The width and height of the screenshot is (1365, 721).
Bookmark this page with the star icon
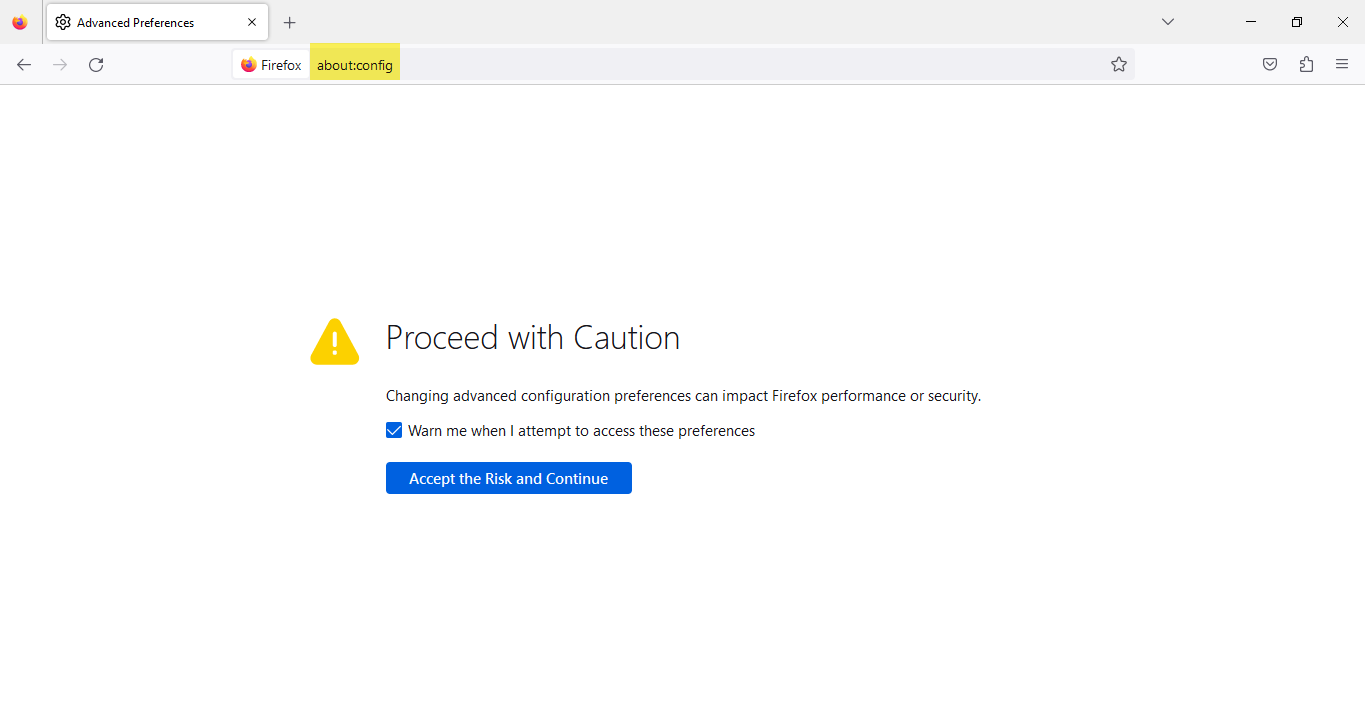click(1119, 65)
